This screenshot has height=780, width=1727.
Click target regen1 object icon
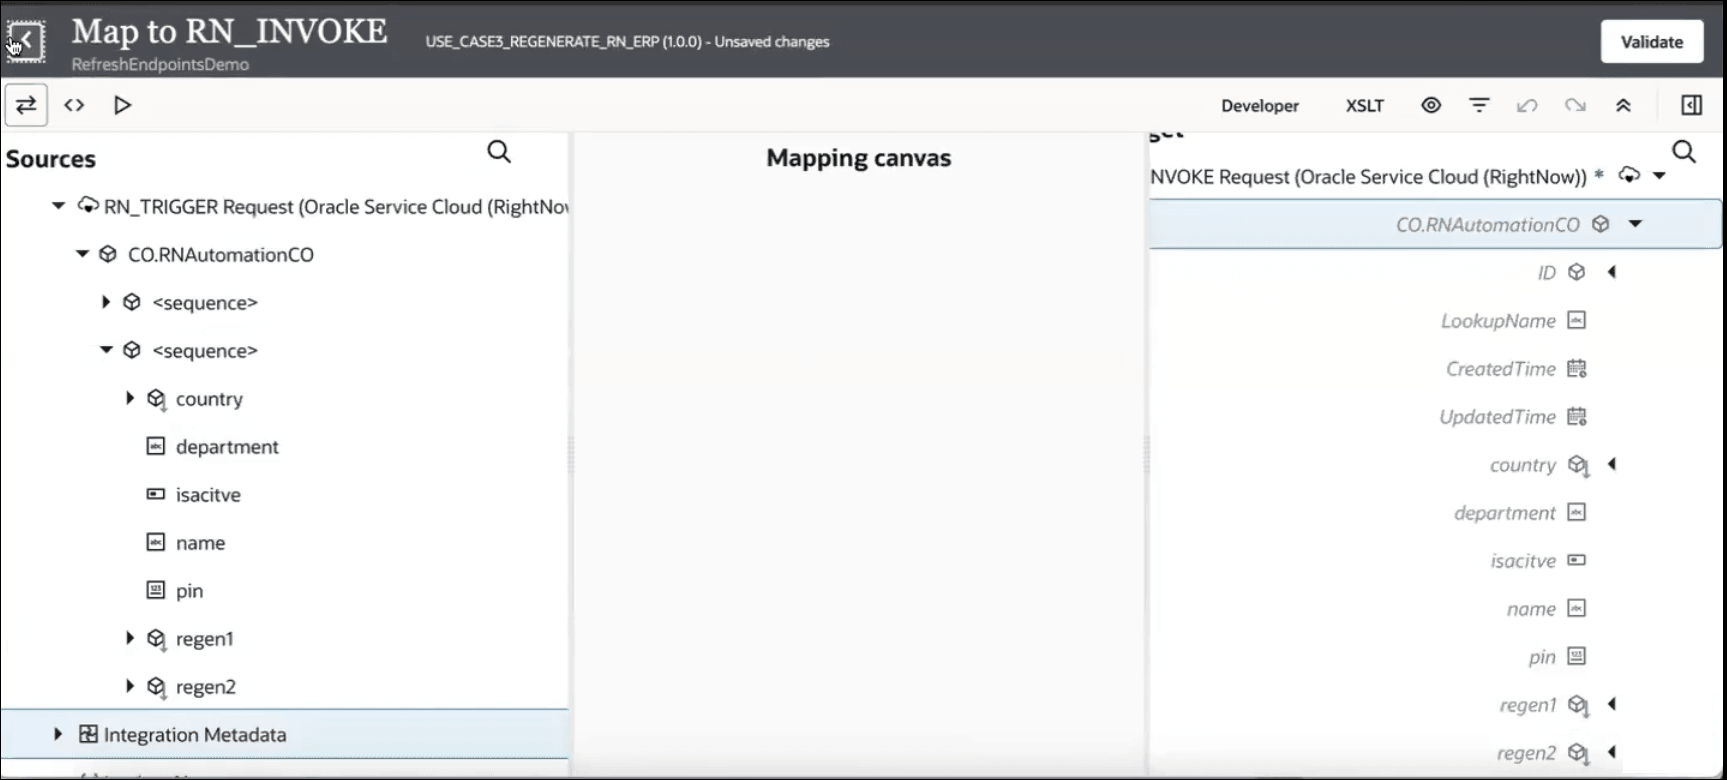1578,705
